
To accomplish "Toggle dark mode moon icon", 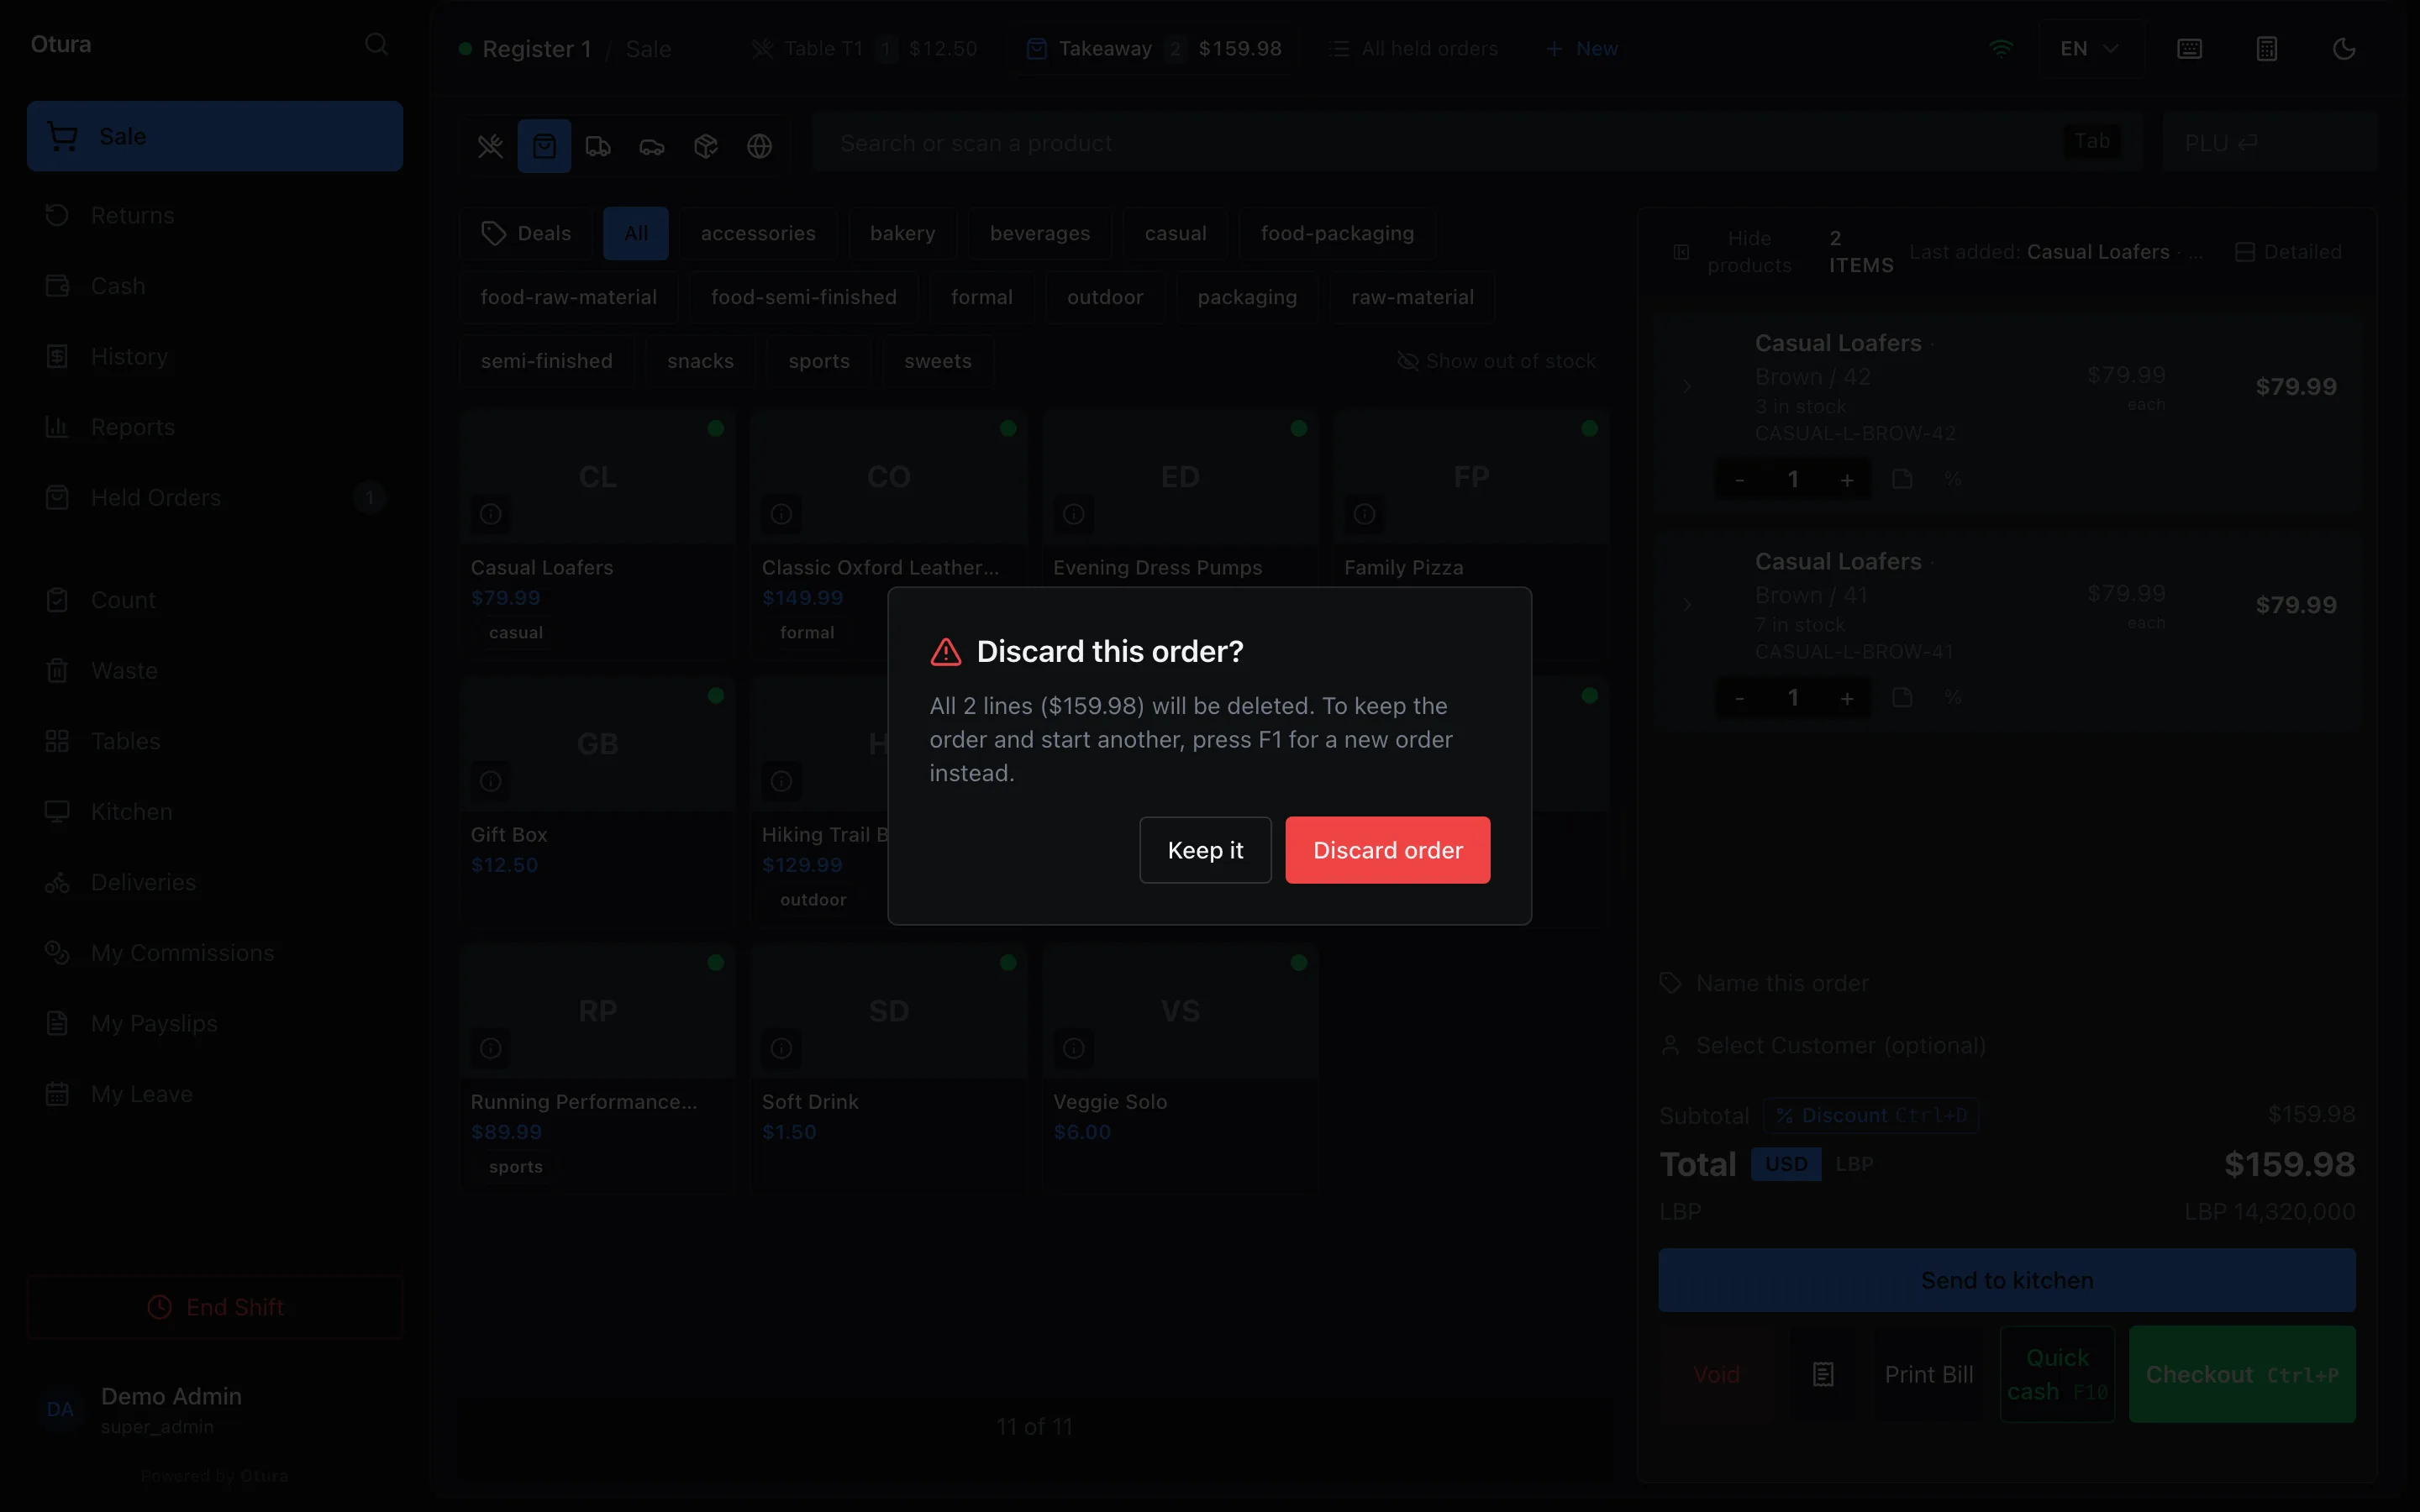I will [2344, 49].
